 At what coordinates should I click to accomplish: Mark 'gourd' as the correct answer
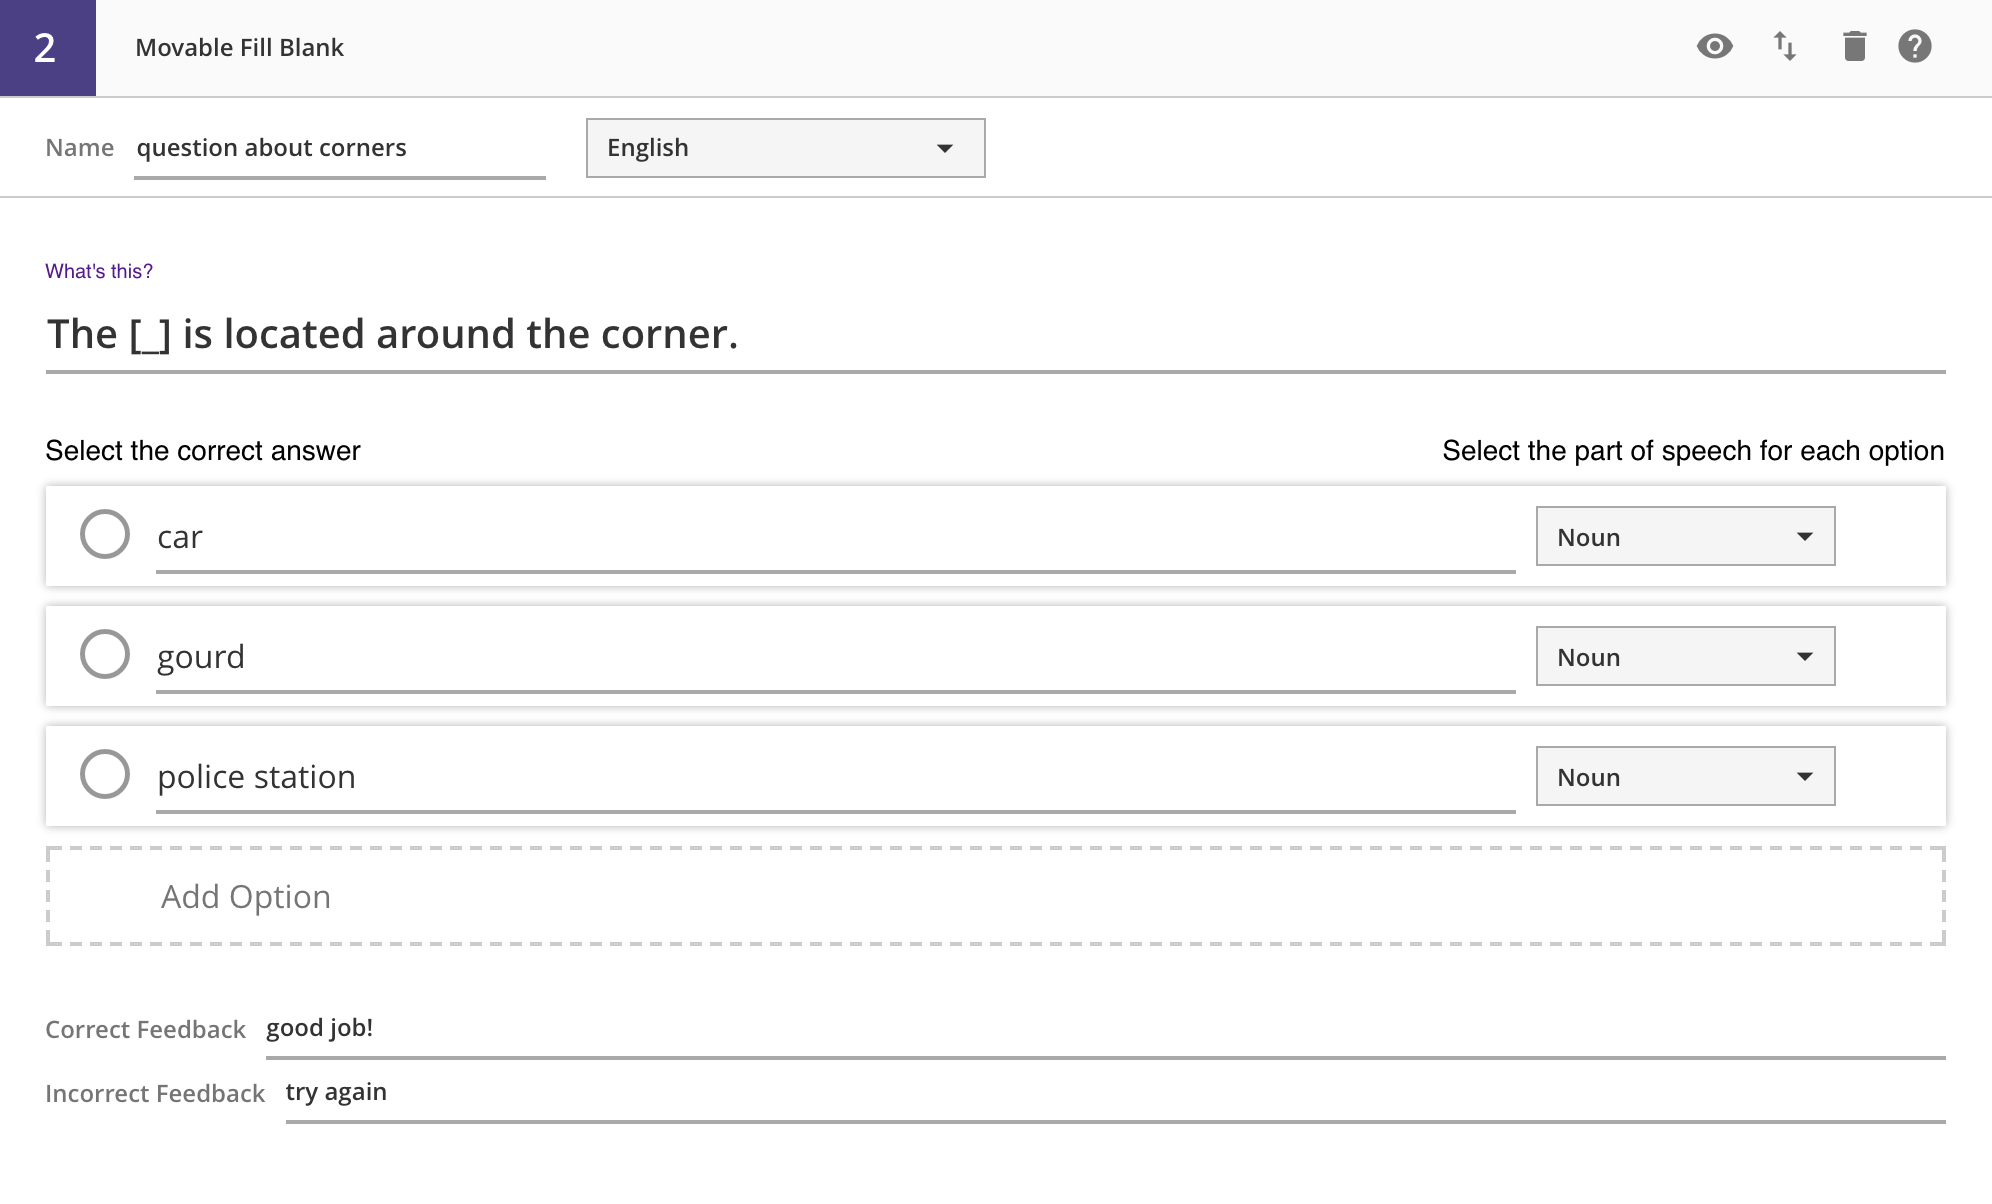coord(105,655)
